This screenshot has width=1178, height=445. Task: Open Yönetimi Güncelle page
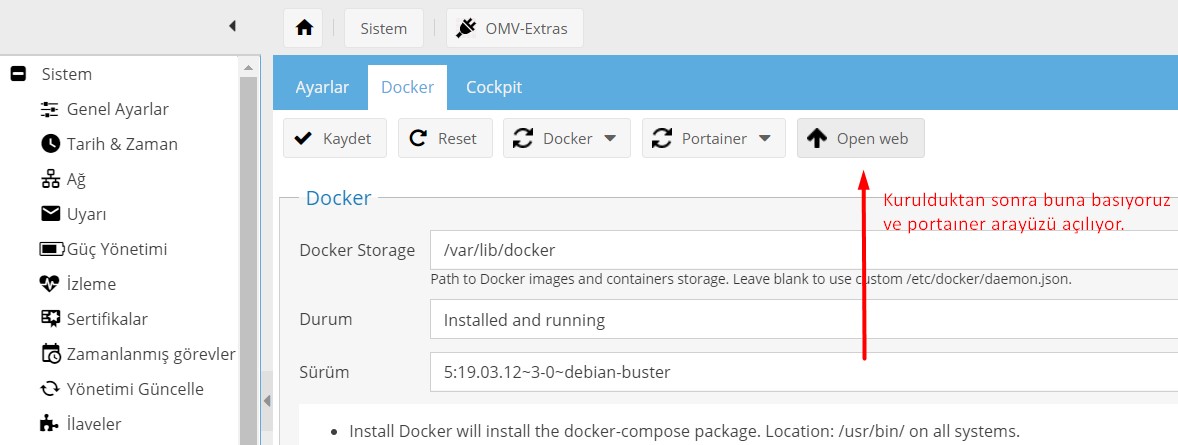point(135,389)
